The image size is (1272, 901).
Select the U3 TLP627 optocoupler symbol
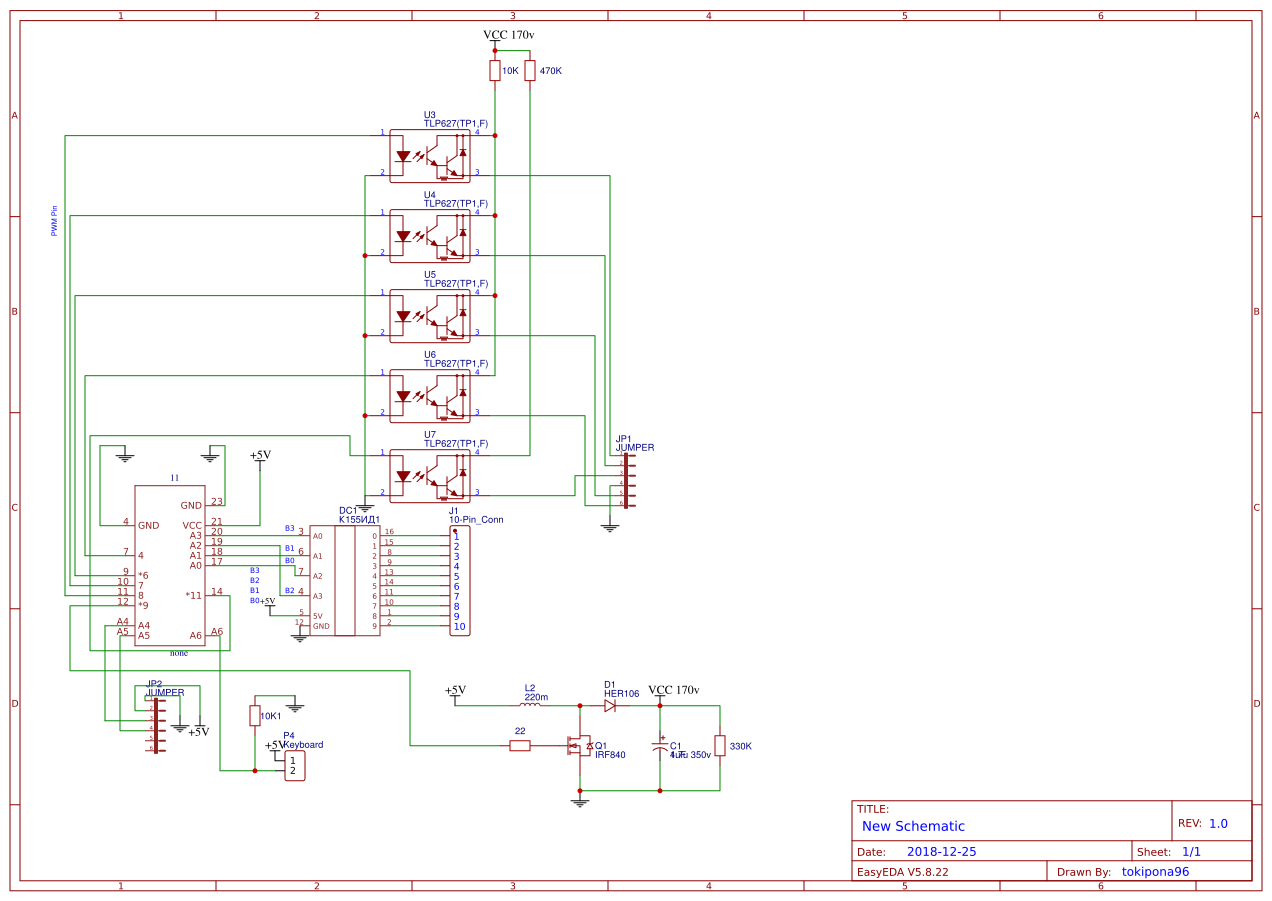(x=429, y=156)
